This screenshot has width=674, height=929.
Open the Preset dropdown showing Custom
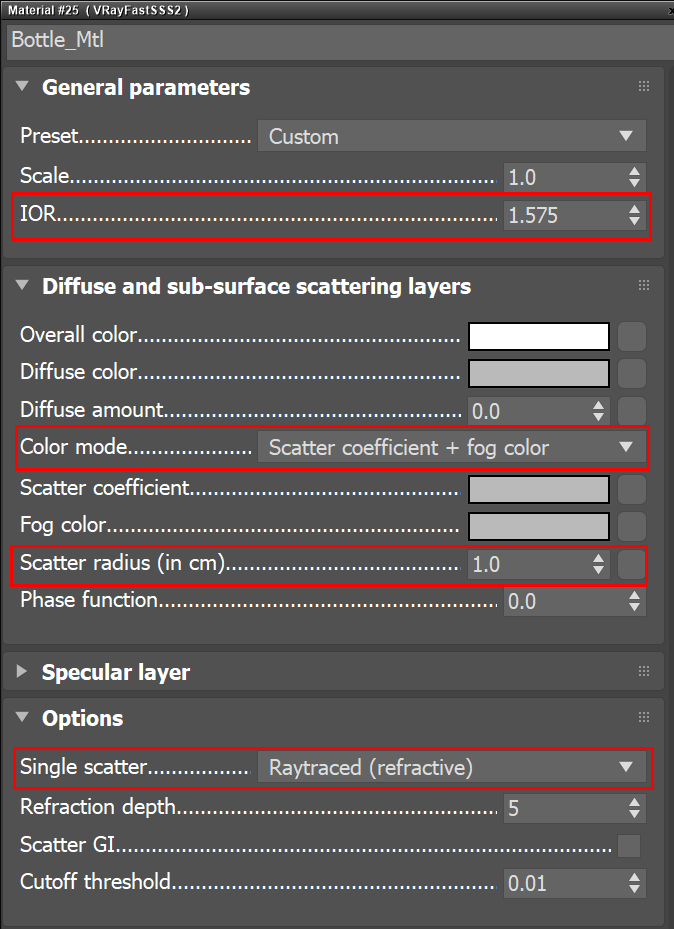click(x=451, y=136)
